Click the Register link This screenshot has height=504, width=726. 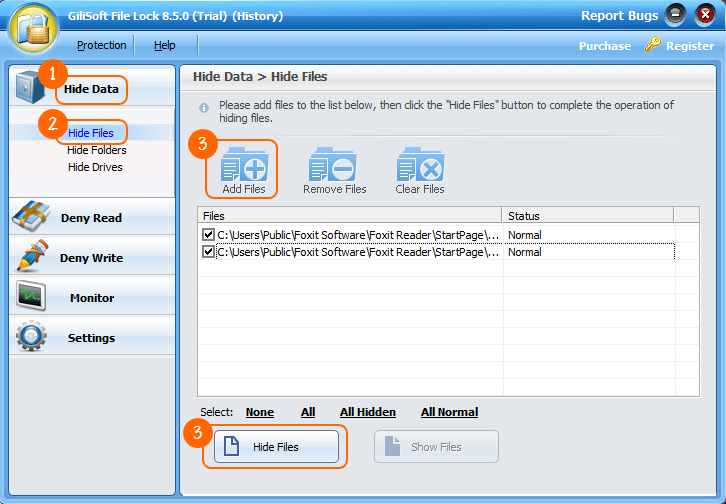(690, 46)
